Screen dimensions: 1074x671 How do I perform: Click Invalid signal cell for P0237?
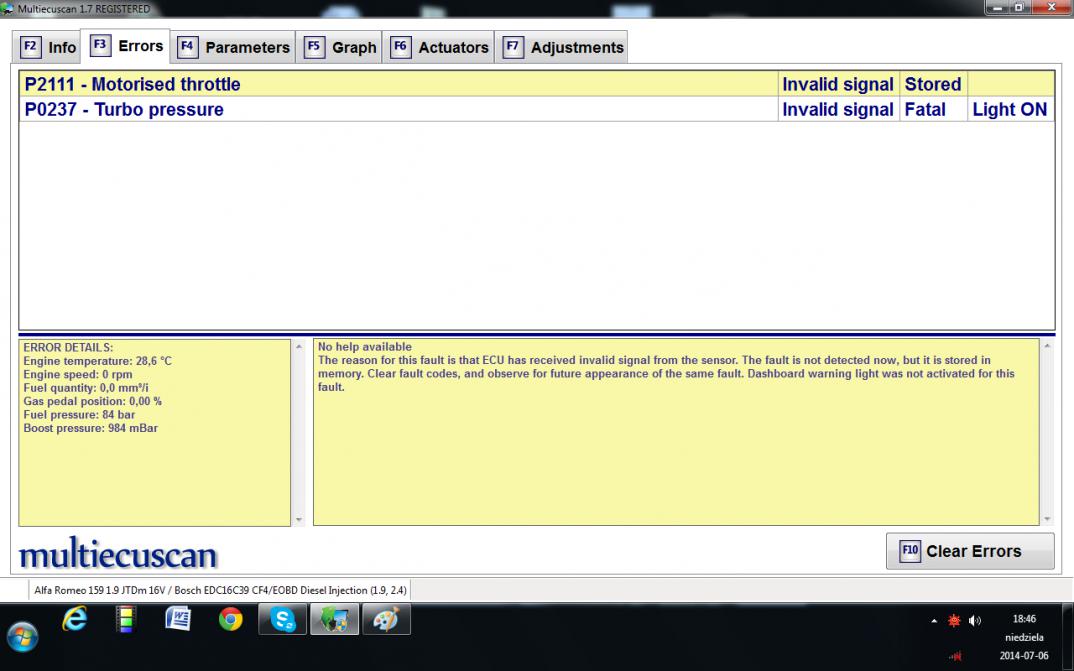tap(838, 110)
